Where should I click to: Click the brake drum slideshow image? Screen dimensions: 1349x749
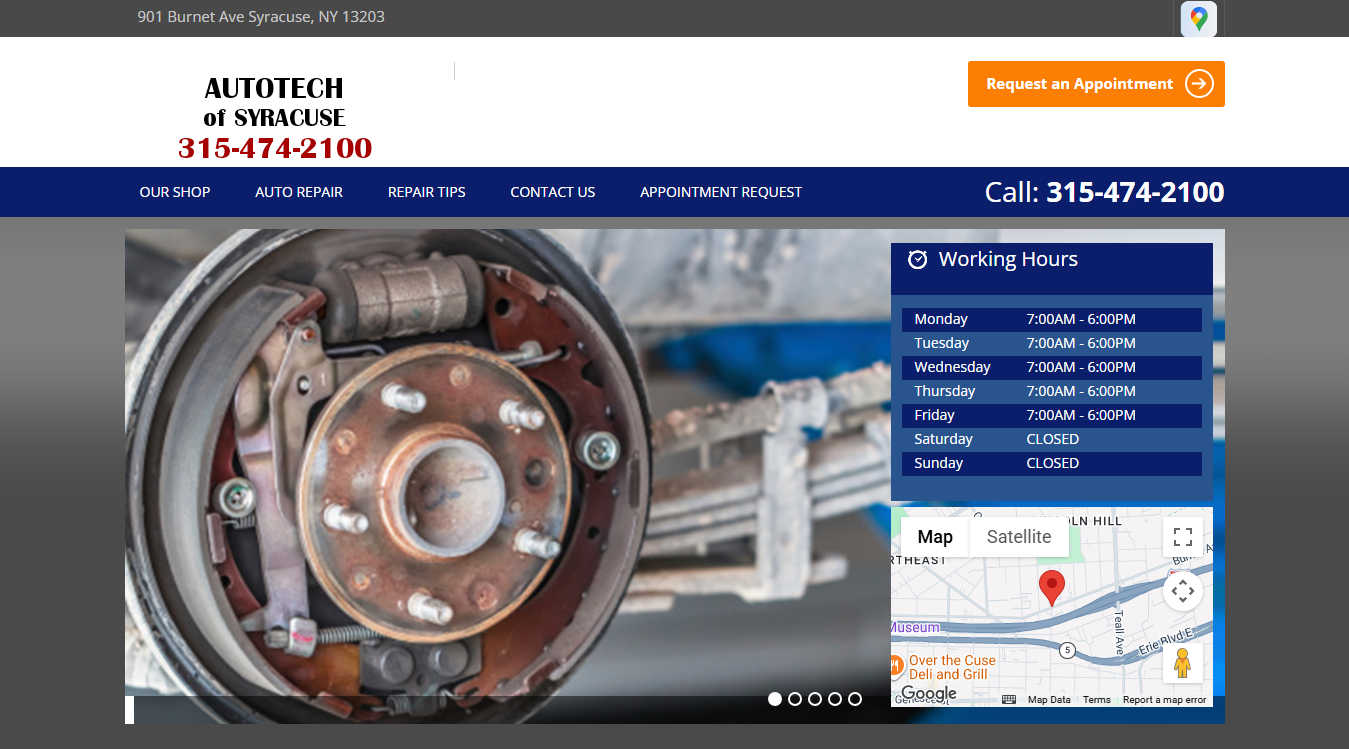coord(508,476)
